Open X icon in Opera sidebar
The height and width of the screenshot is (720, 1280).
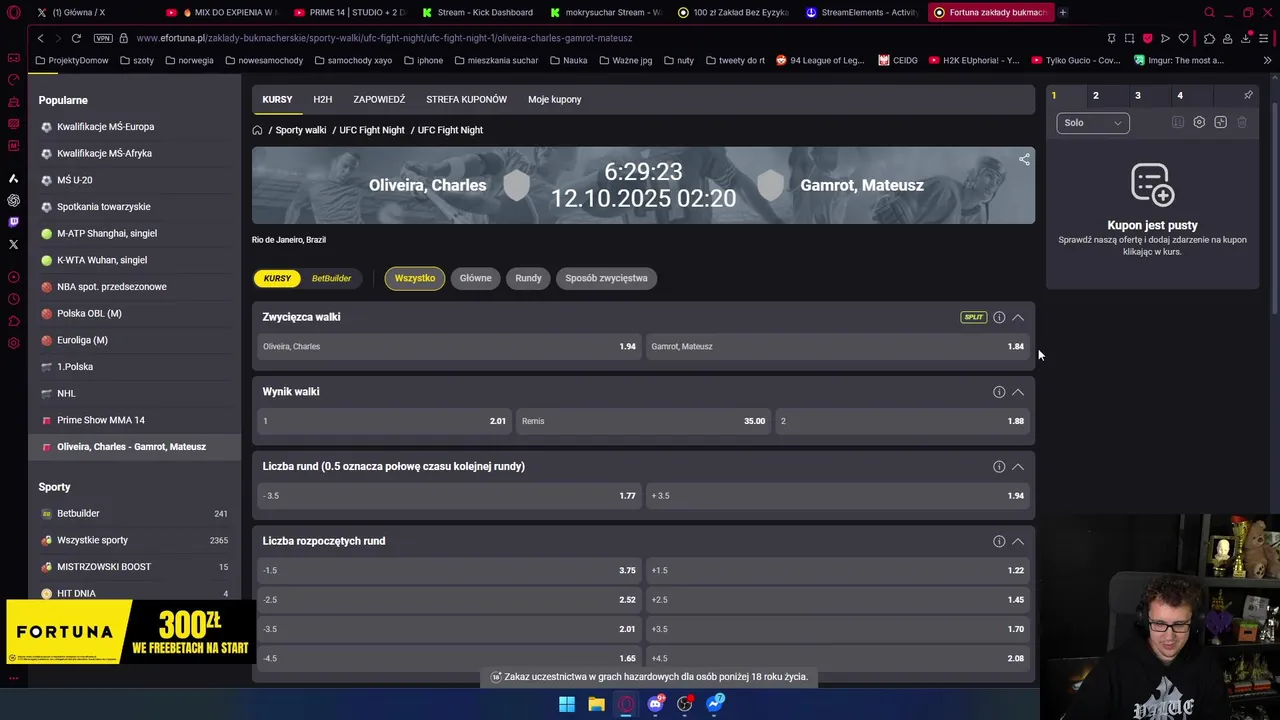[x=13, y=244]
